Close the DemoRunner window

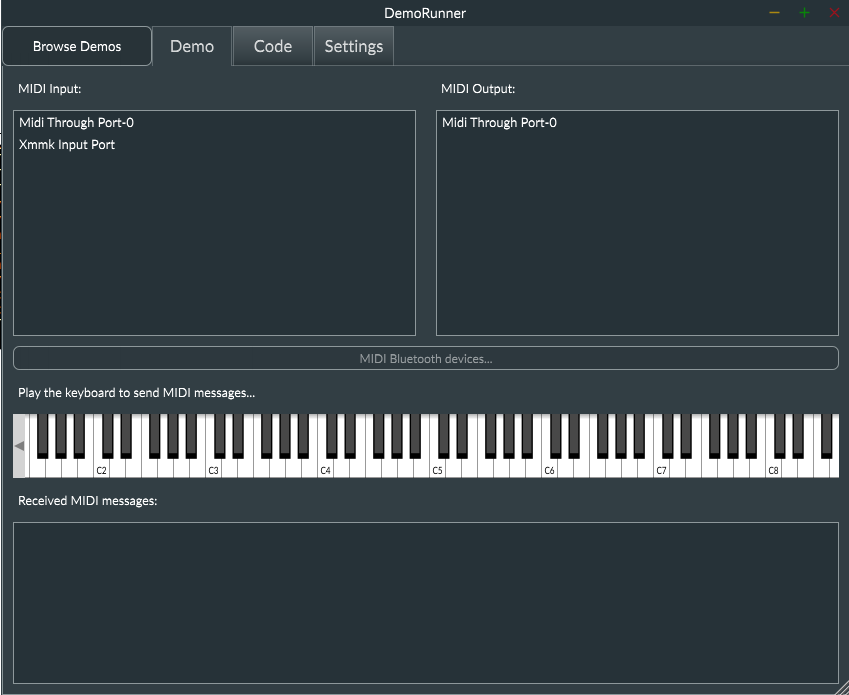pos(834,12)
